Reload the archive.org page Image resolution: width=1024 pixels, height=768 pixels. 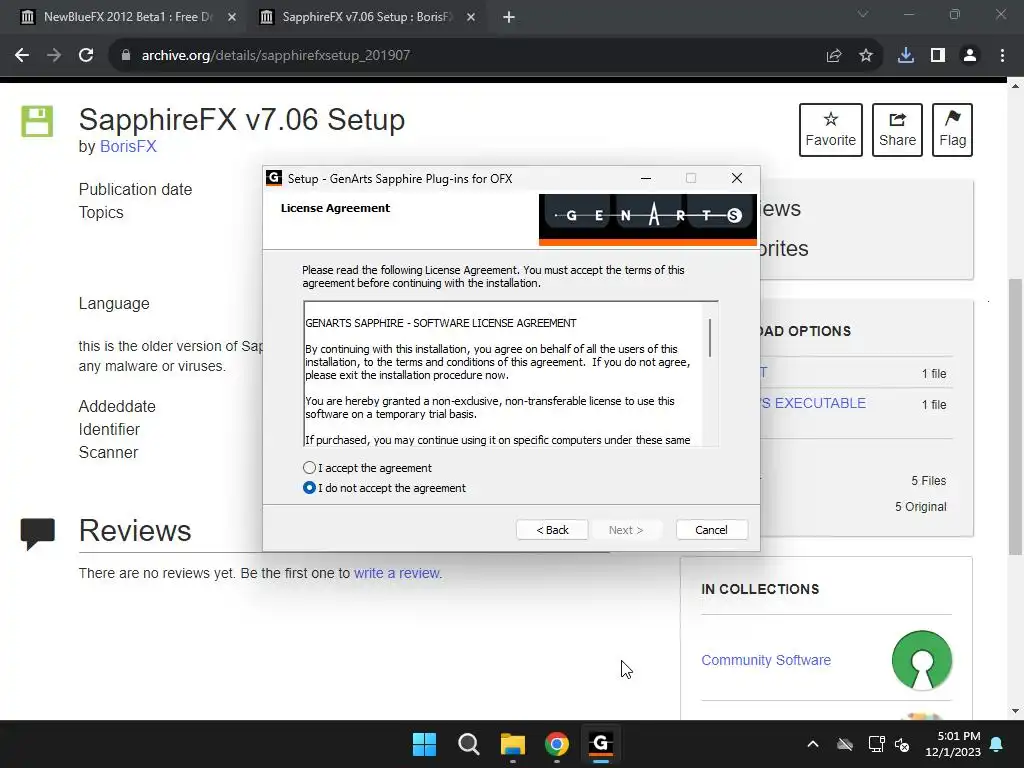[86, 56]
